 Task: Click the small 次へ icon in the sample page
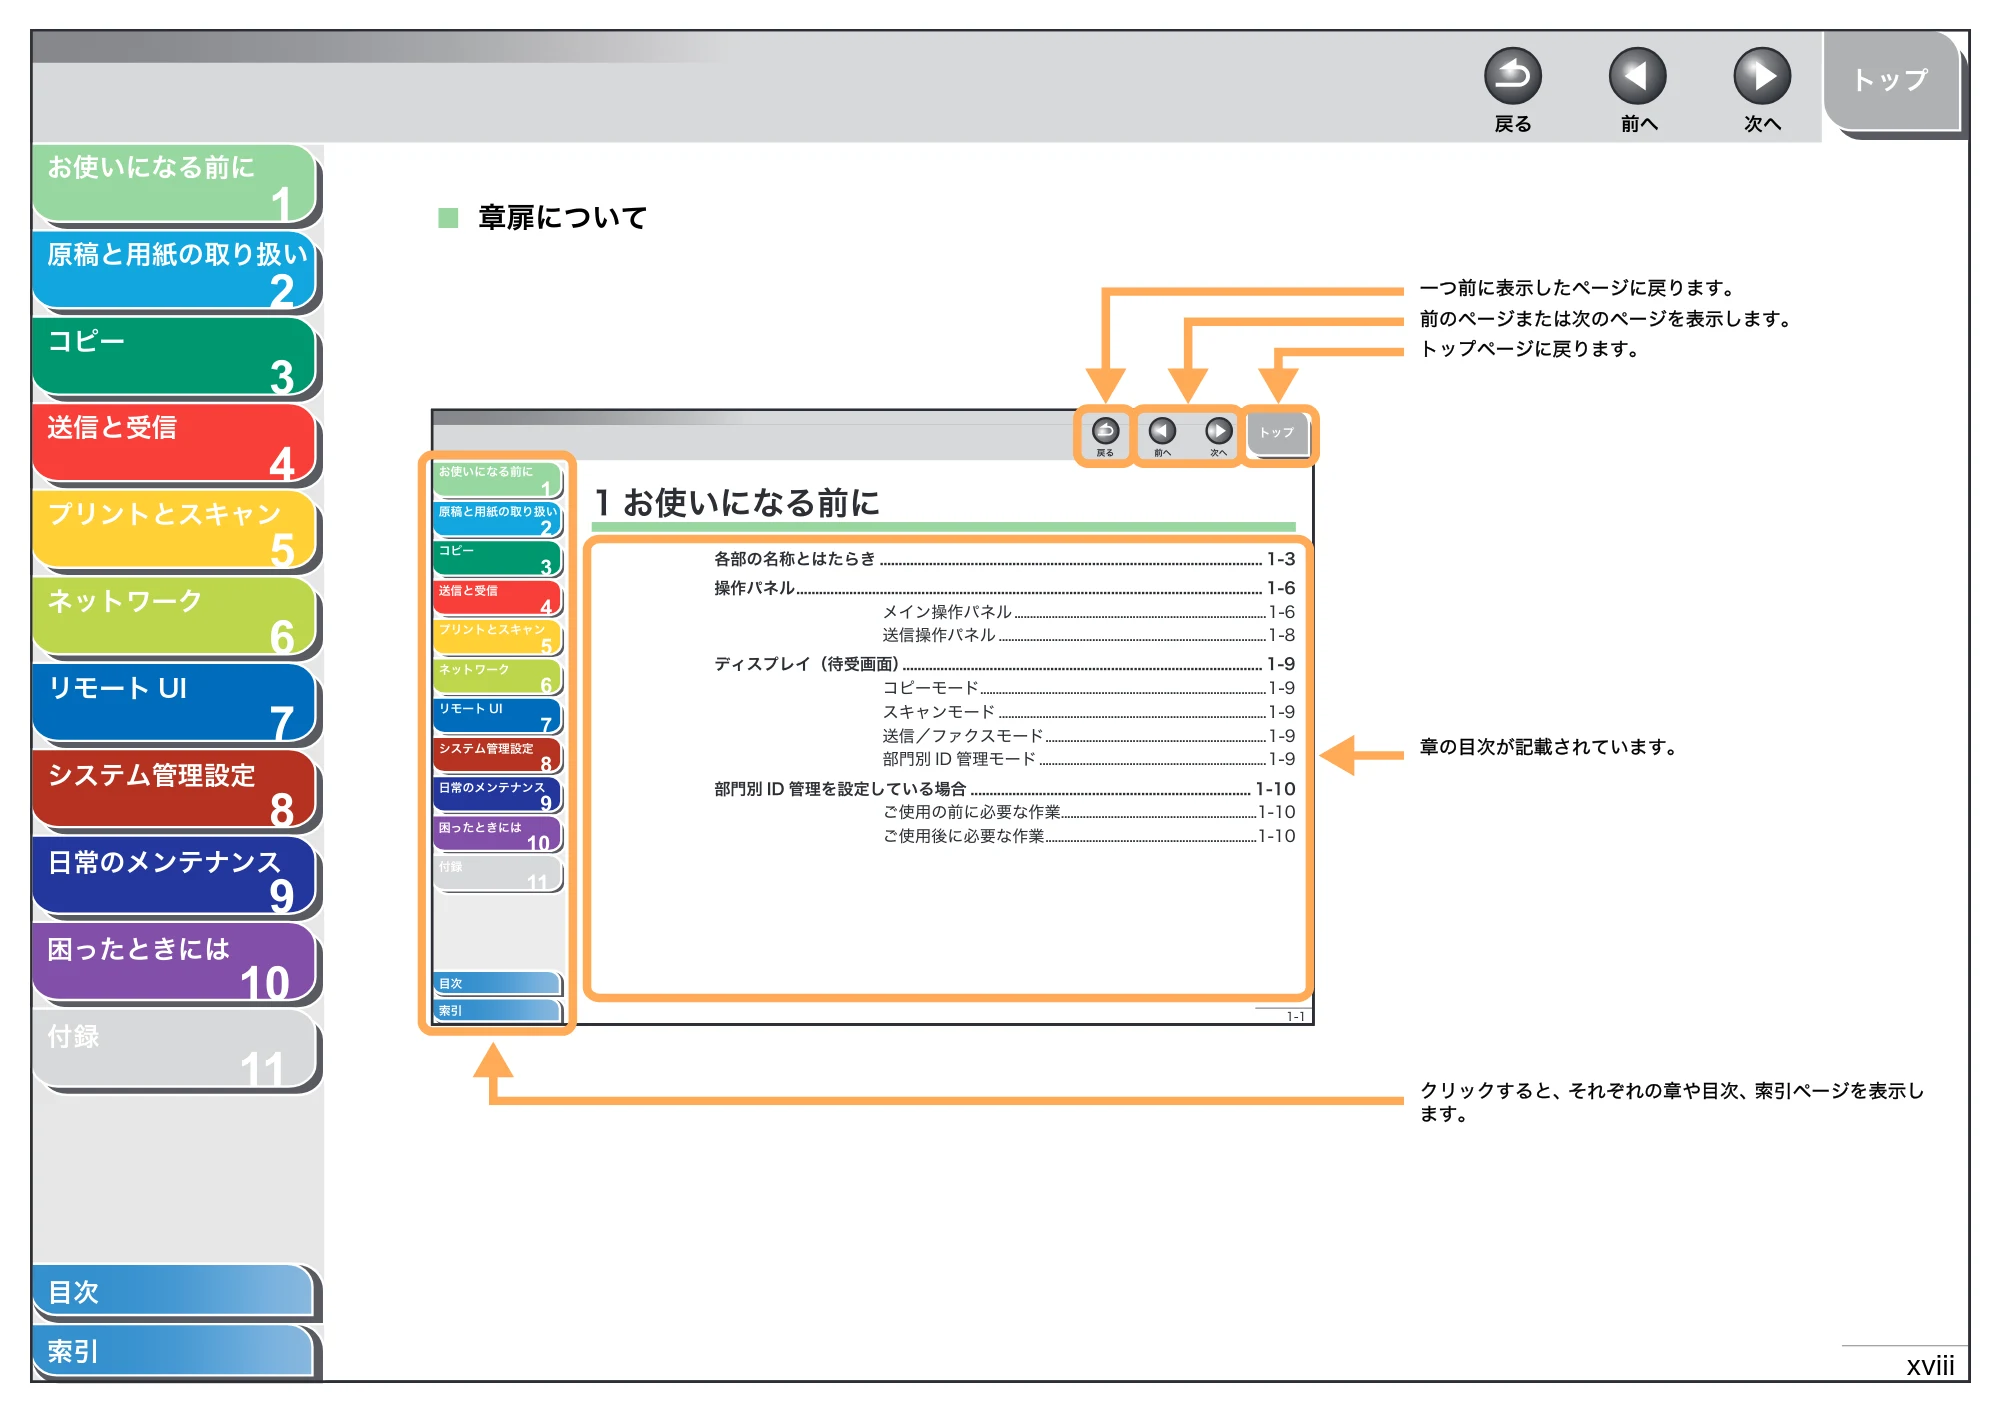click(1218, 431)
